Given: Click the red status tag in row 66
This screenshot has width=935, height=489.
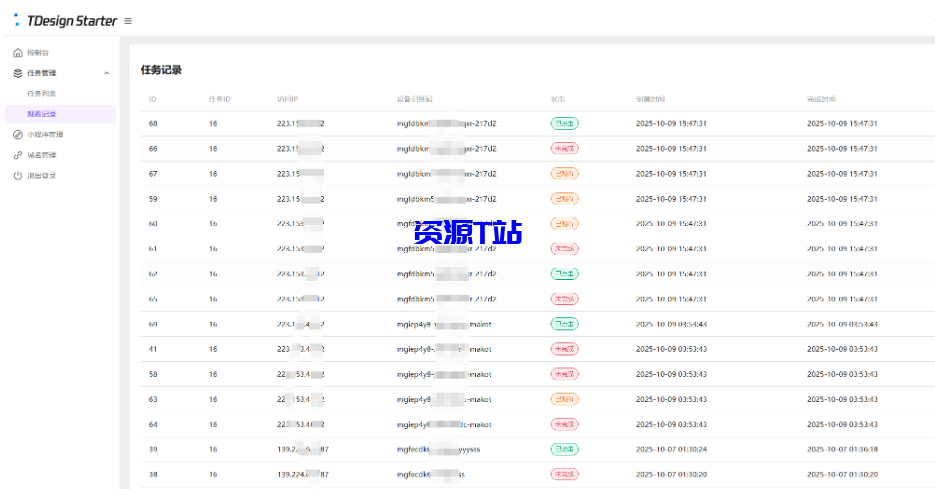Looking at the screenshot, I should point(564,149).
